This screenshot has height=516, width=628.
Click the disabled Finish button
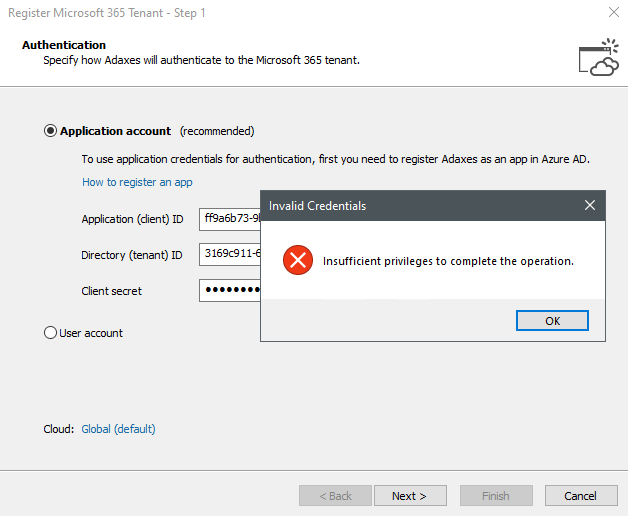point(496,496)
